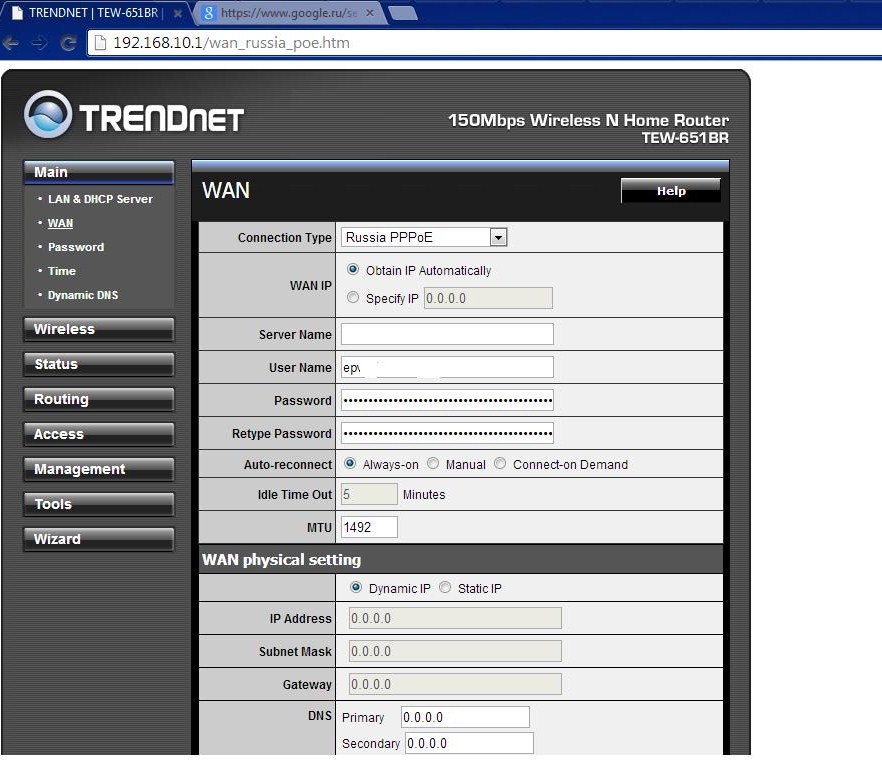882x762 pixels.
Task: Click the TRENDnet logo
Action: [134, 115]
